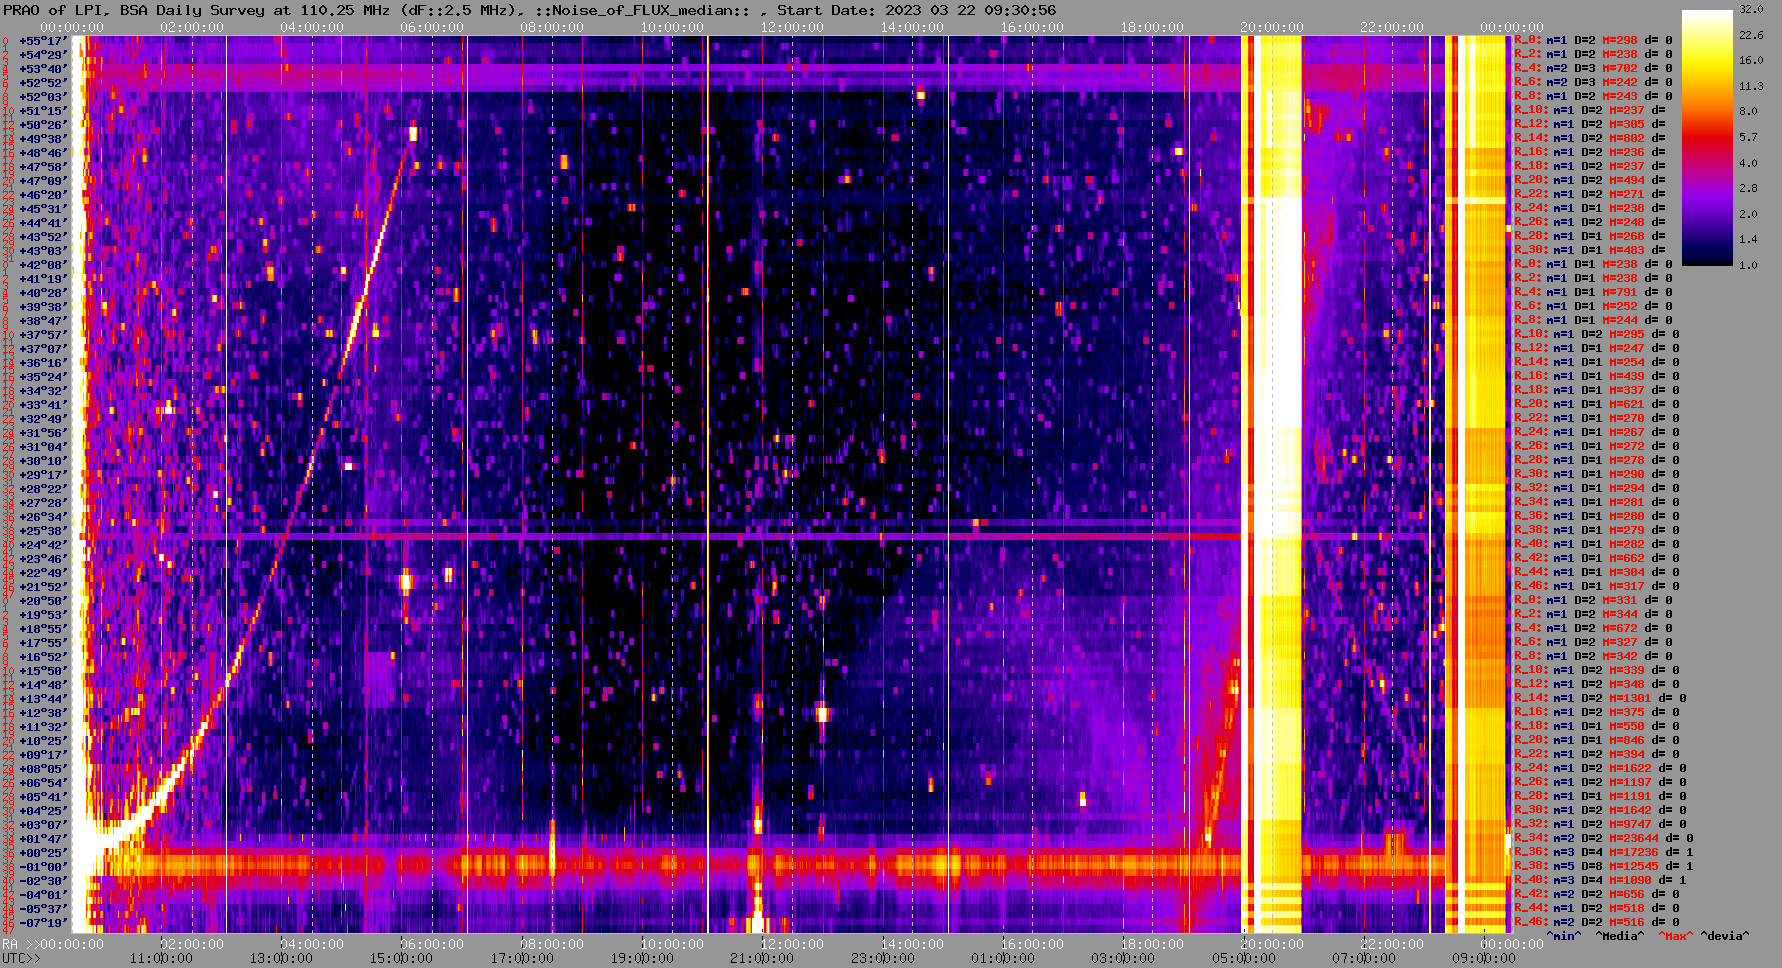Click the color scale value 5.7
Screen dimensions: 1782x968
tap(1748, 137)
